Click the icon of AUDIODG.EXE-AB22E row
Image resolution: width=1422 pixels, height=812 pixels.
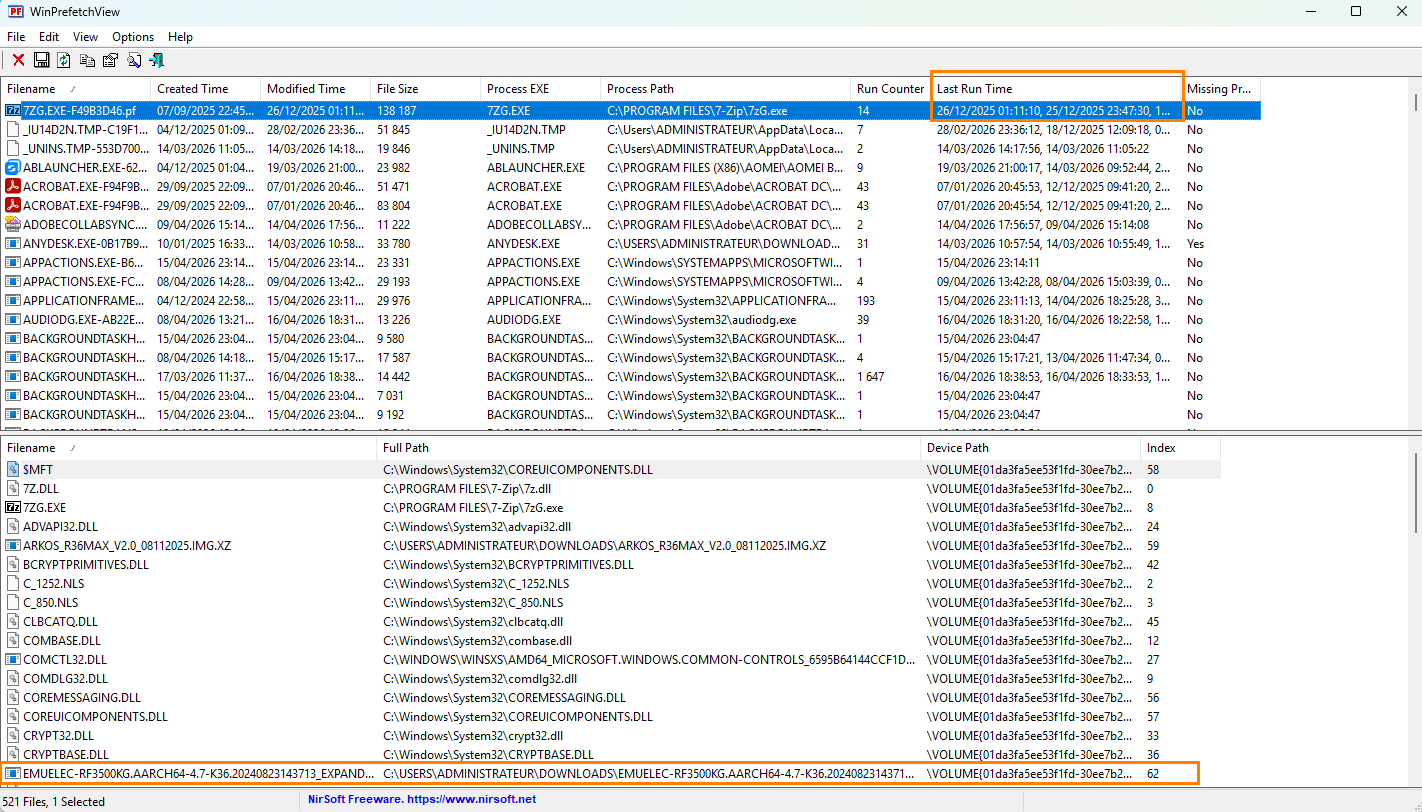[x=13, y=320]
